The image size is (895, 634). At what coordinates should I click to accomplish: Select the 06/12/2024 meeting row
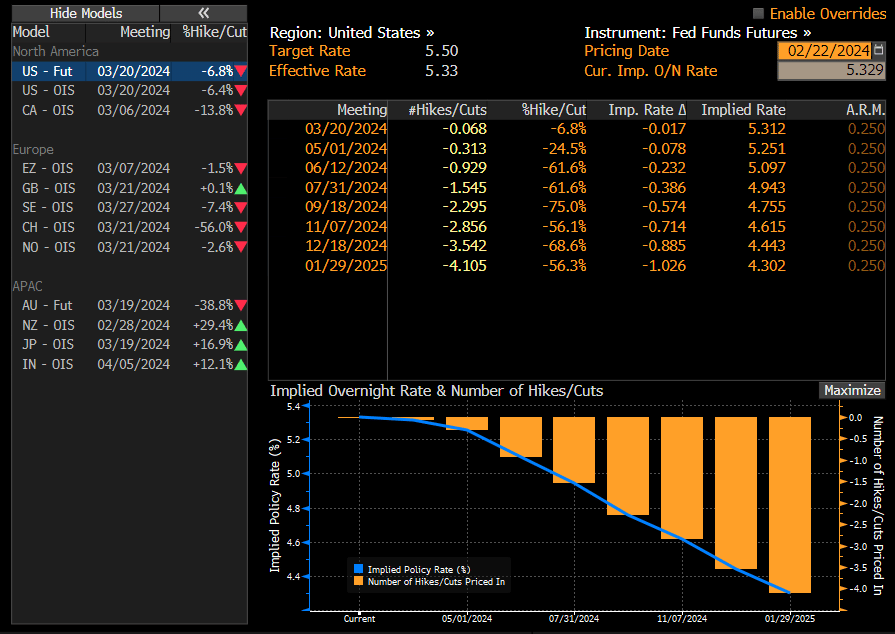(x=345, y=167)
